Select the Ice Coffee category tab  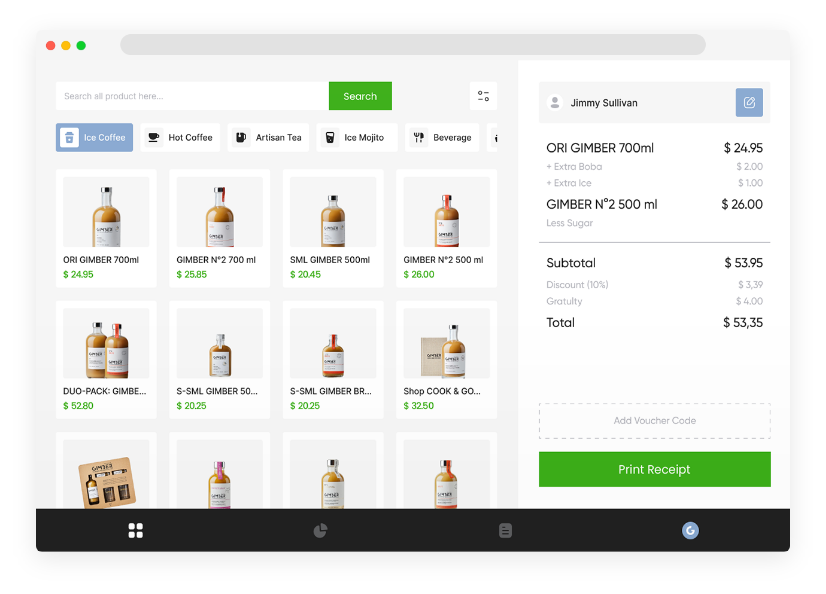(94, 138)
